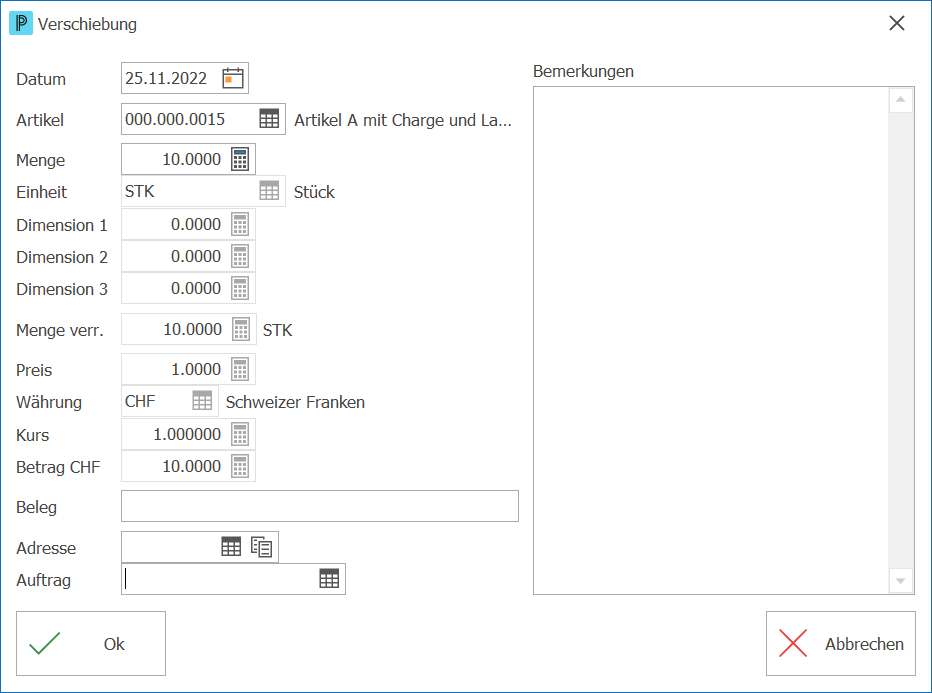Screen dimensions: 932x693
Task: Open the calculator for Menge
Action: (x=240, y=159)
